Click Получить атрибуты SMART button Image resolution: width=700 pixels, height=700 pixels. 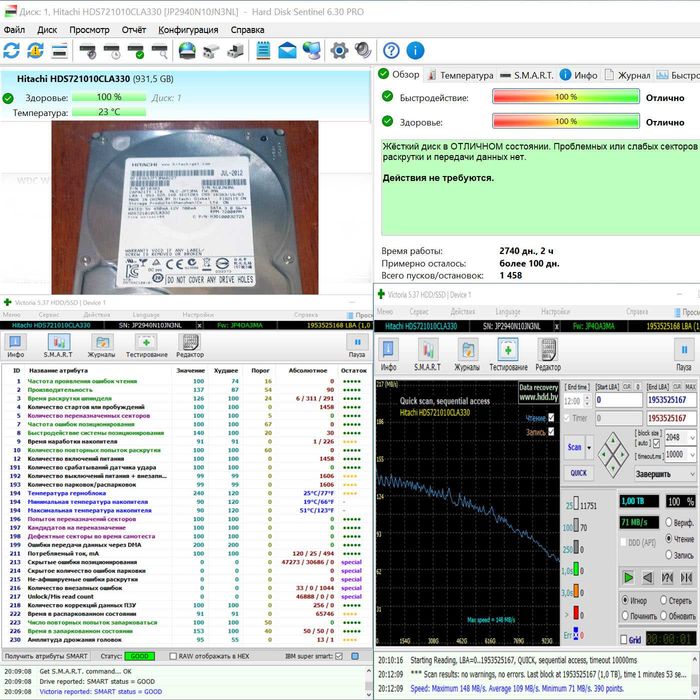tap(46, 656)
